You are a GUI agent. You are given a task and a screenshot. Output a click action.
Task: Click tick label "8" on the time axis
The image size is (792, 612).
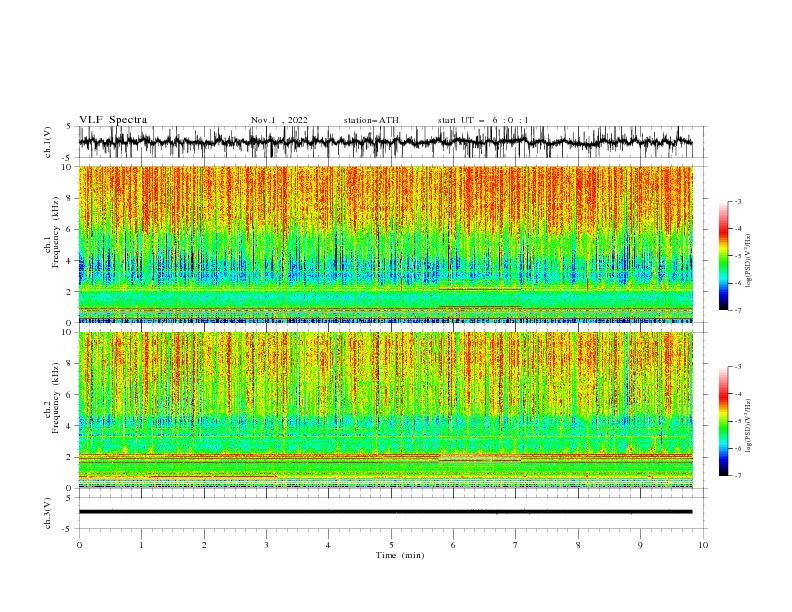pyautogui.click(x=578, y=545)
